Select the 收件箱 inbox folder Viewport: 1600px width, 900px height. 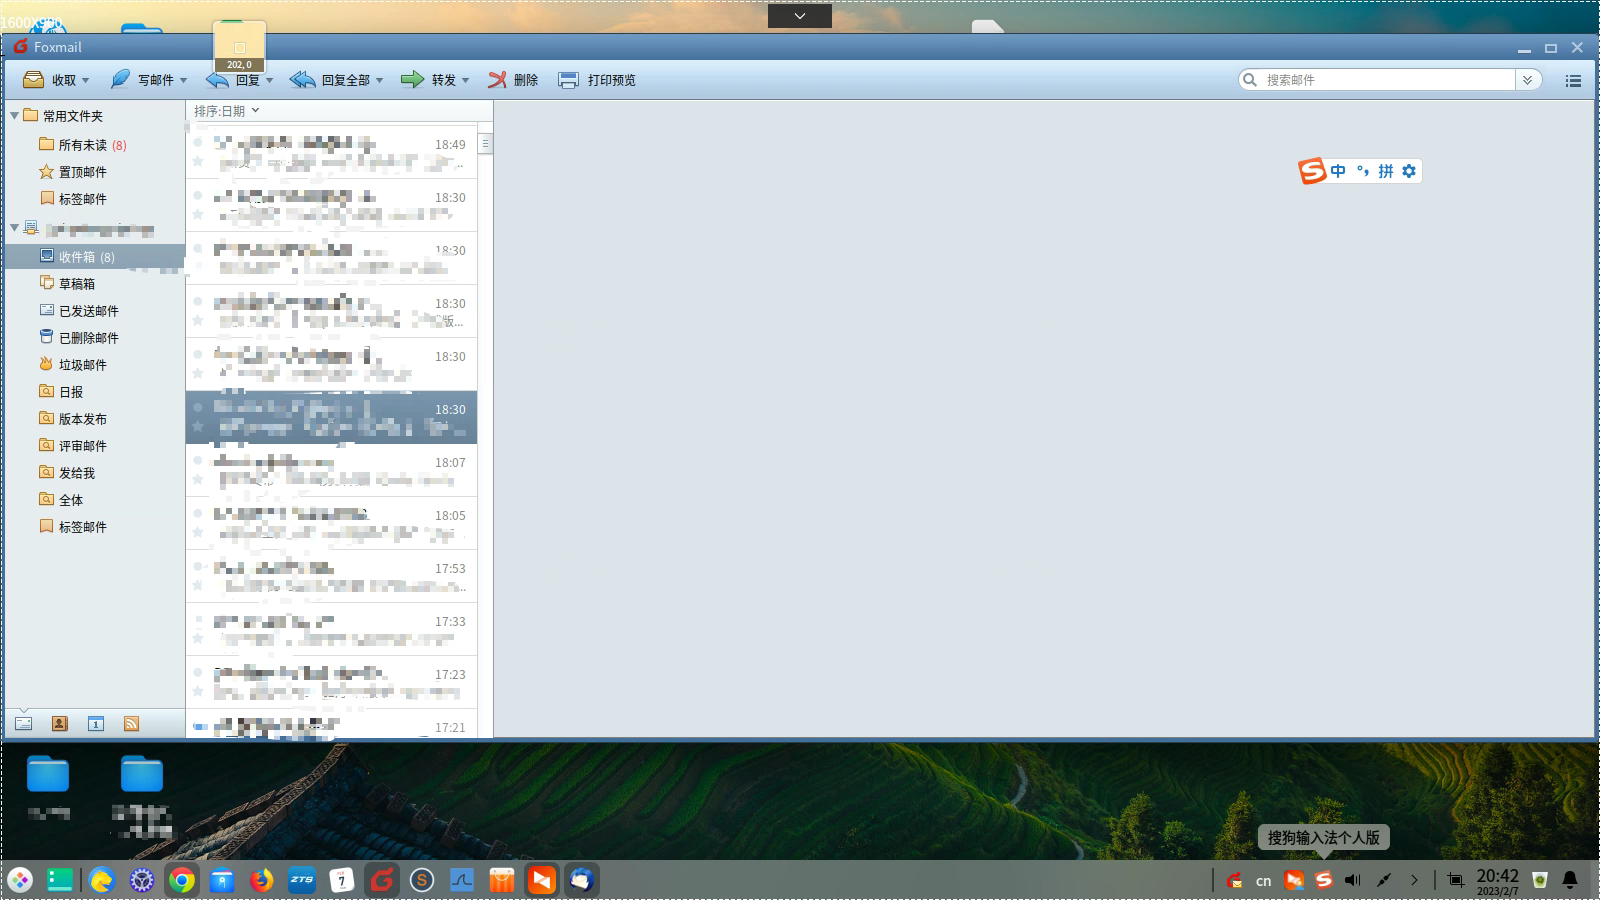(x=95, y=257)
